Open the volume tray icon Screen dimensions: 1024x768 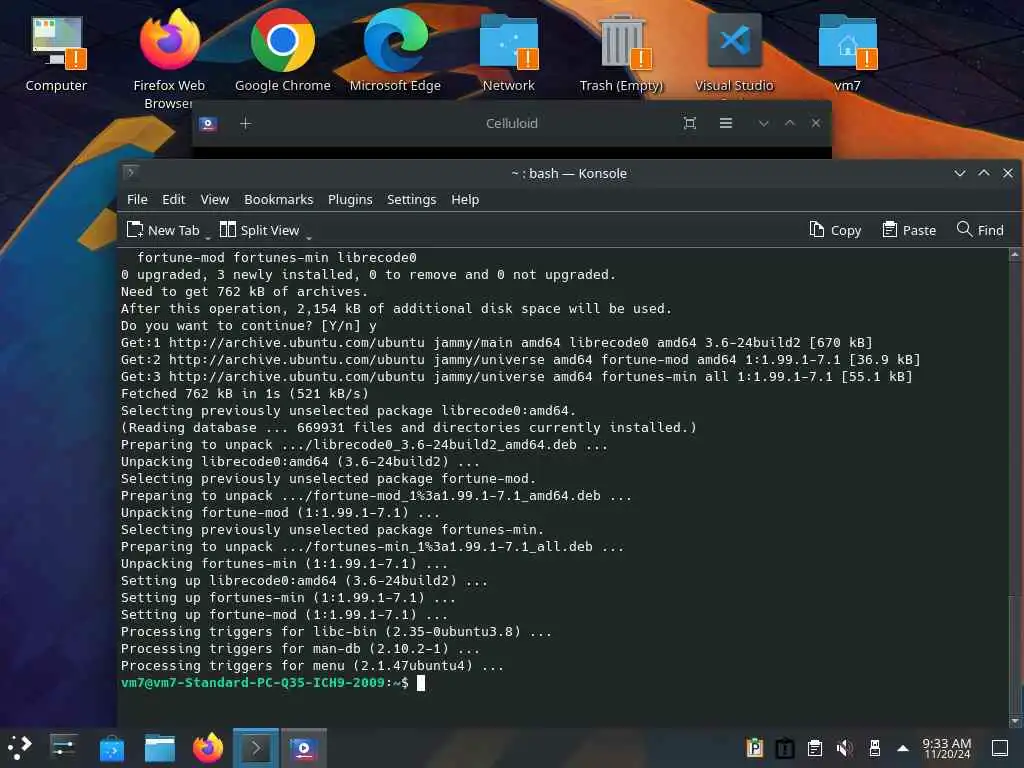click(844, 748)
